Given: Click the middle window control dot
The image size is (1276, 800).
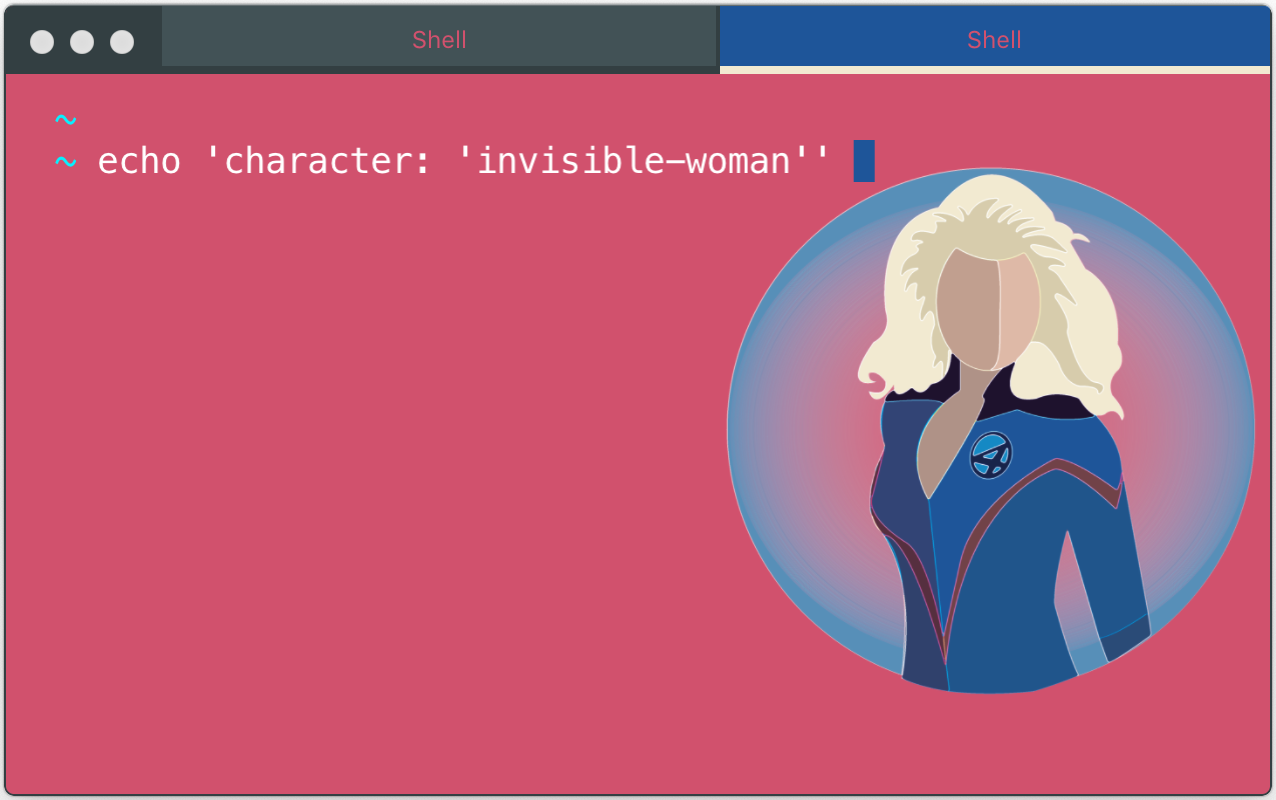Looking at the screenshot, I should pyautogui.click(x=82, y=41).
